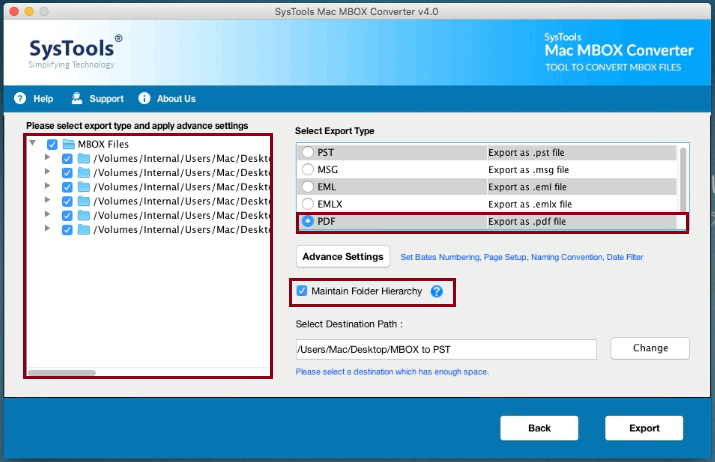Select the PST export radio button
This screenshot has width=715, height=462.
(308, 153)
